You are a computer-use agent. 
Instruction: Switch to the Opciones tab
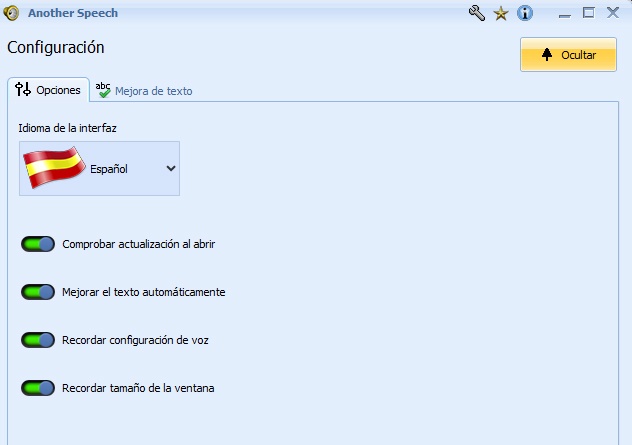(48, 89)
